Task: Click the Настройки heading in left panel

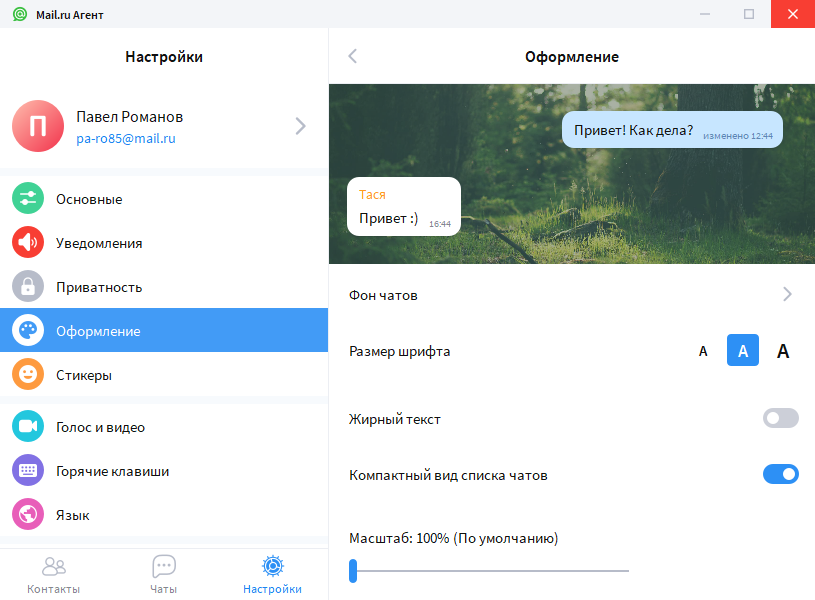Action: coord(164,57)
